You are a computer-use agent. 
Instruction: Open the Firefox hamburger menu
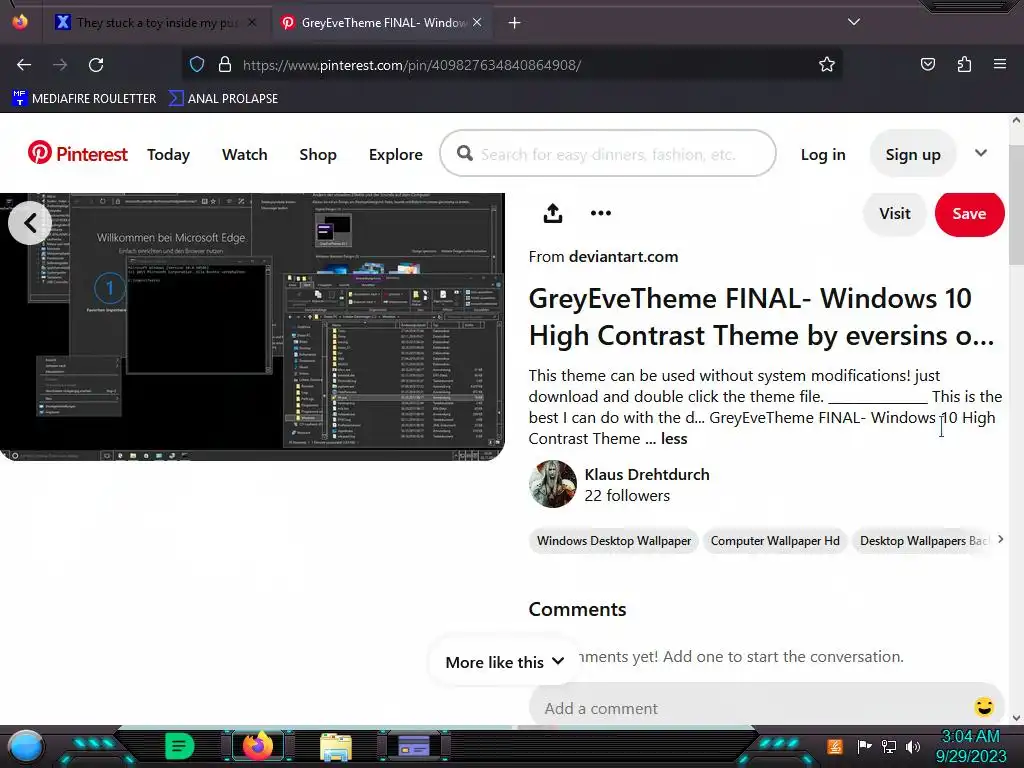pyautogui.click(x=999, y=65)
